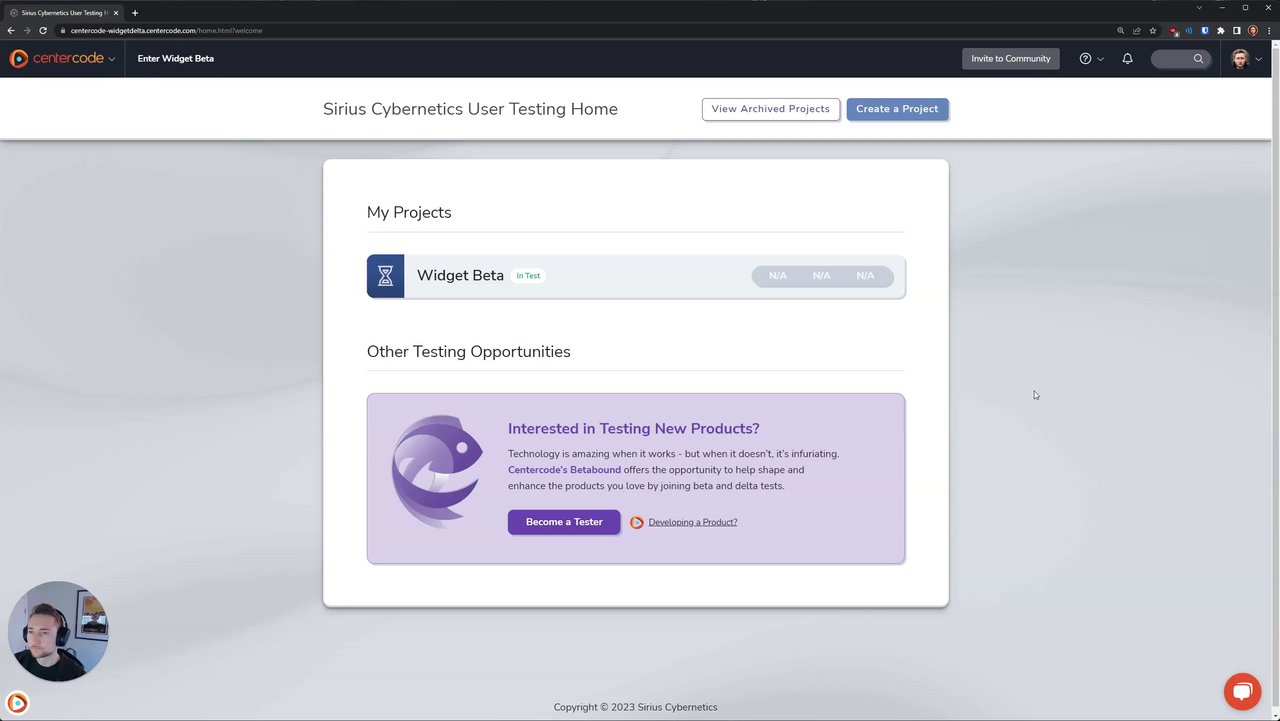The image size is (1280, 721).
Task: Open Chrome three-dot menu
Action: [x=1268, y=31]
